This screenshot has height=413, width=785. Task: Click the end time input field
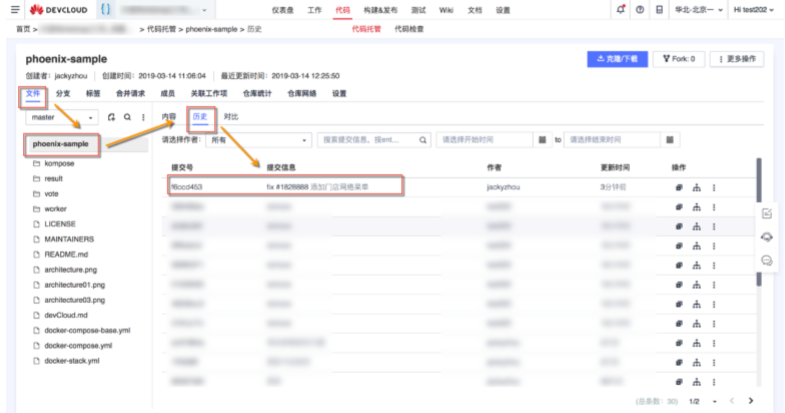(x=612, y=140)
